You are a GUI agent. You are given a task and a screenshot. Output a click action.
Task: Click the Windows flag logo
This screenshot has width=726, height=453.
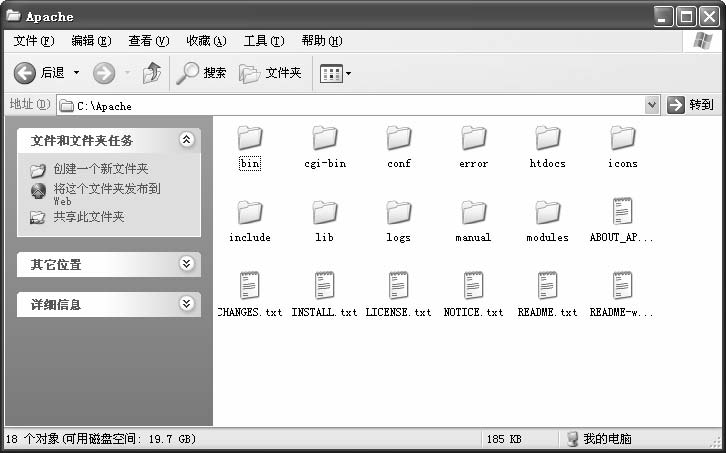702,42
